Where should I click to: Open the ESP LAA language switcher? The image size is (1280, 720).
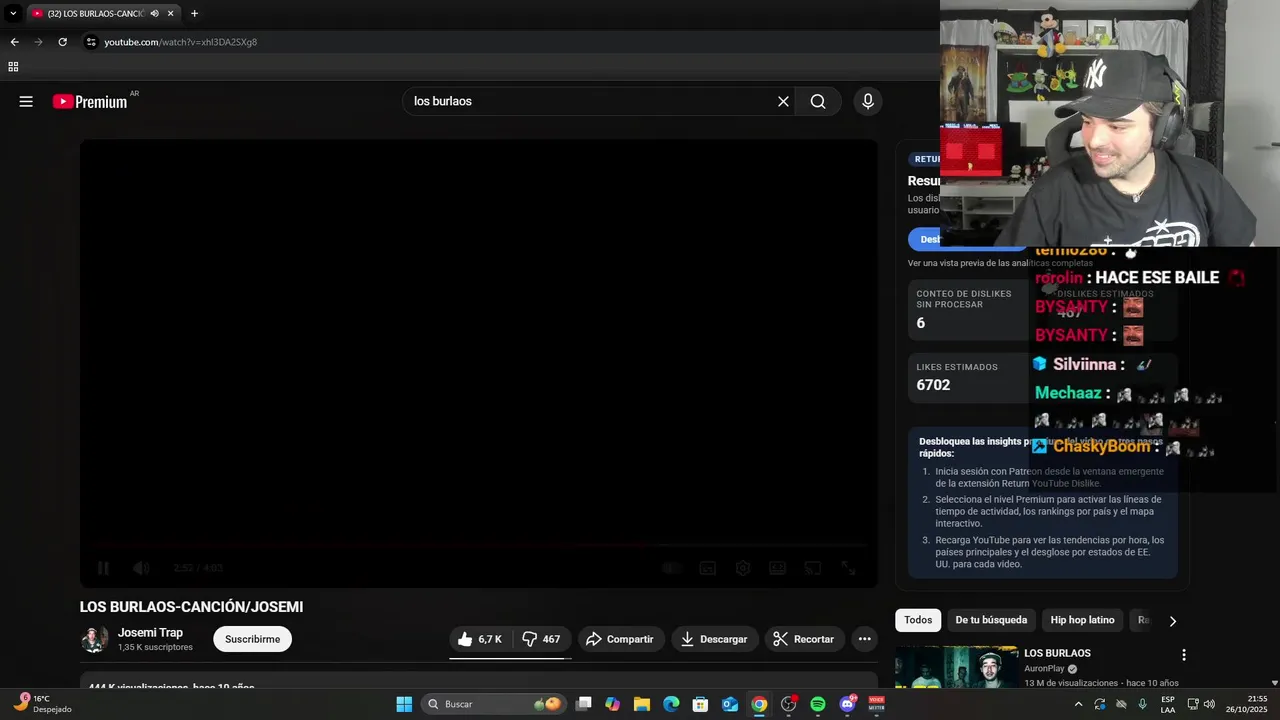pyautogui.click(x=1168, y=704)
